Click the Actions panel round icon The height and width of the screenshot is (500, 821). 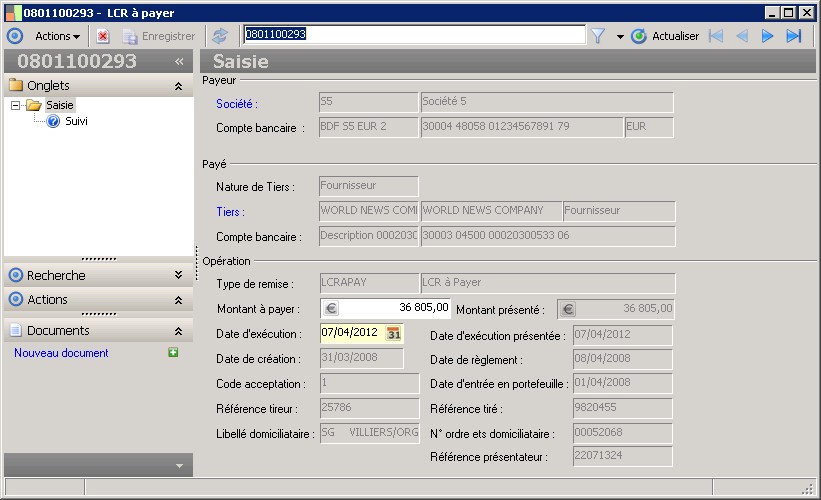point(16,299)
